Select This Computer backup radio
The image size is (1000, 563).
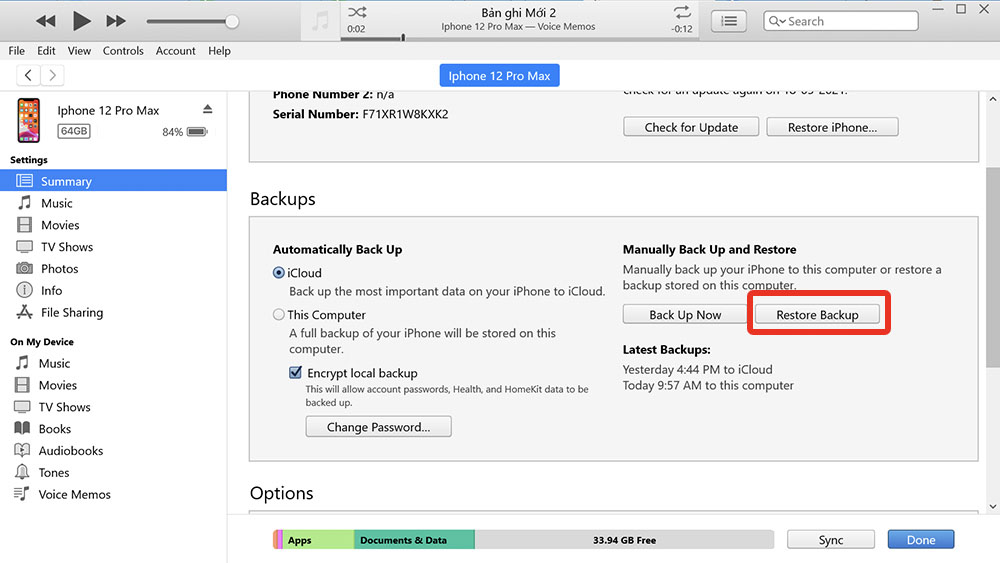point(279,314)
